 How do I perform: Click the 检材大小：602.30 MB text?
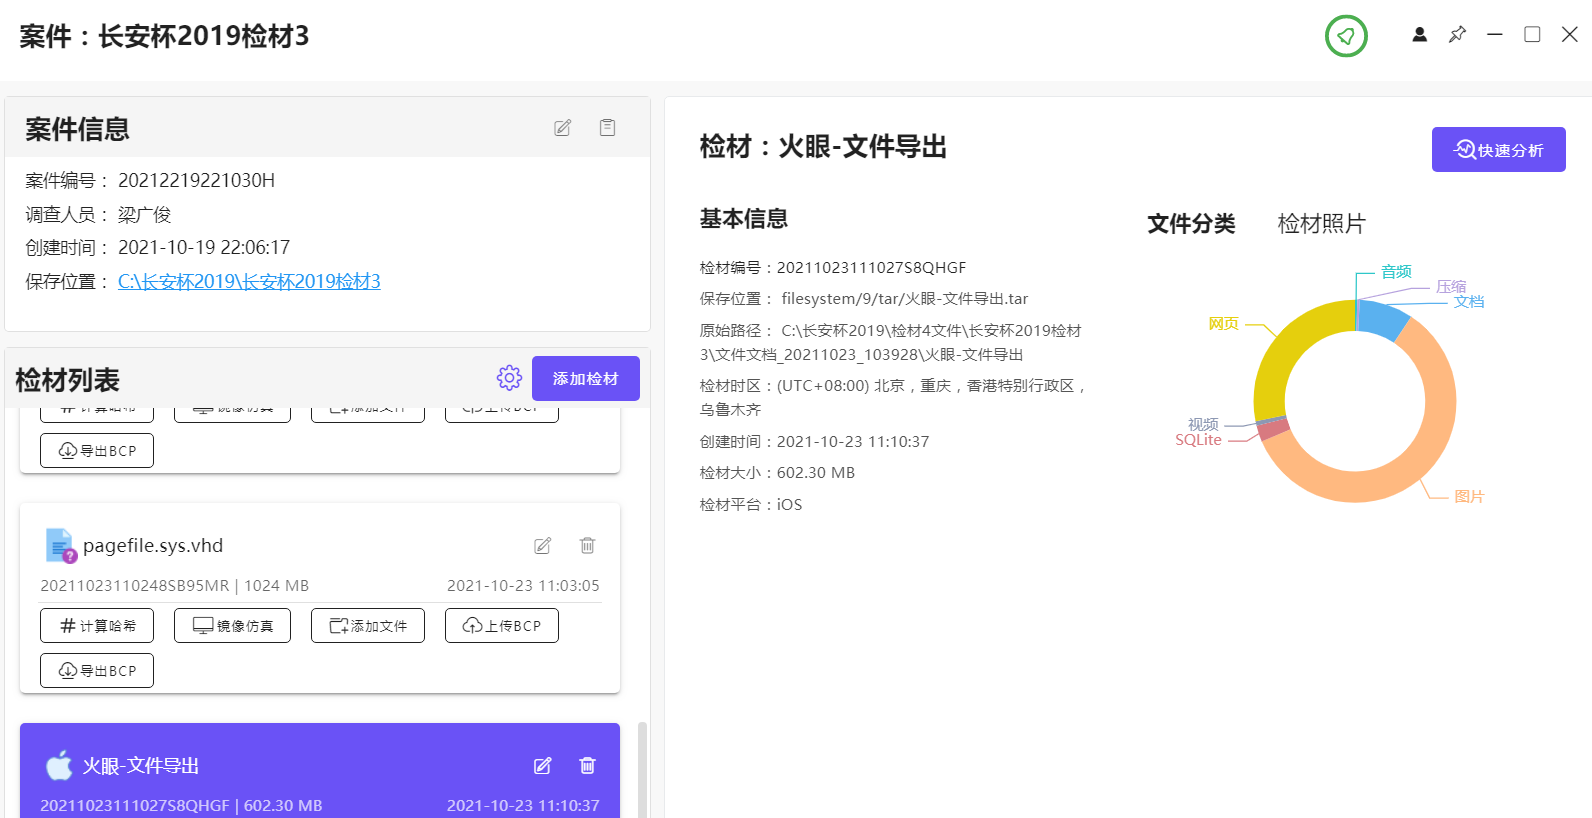777,473
